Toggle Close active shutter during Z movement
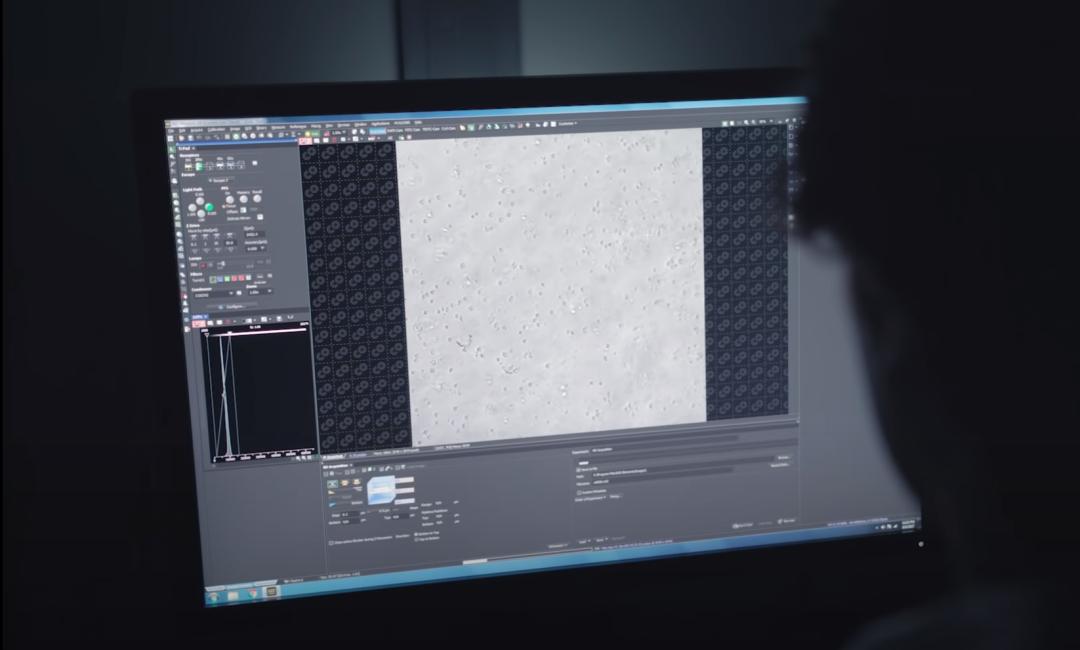Viewport: 1080px width, 650px height. 331,543
